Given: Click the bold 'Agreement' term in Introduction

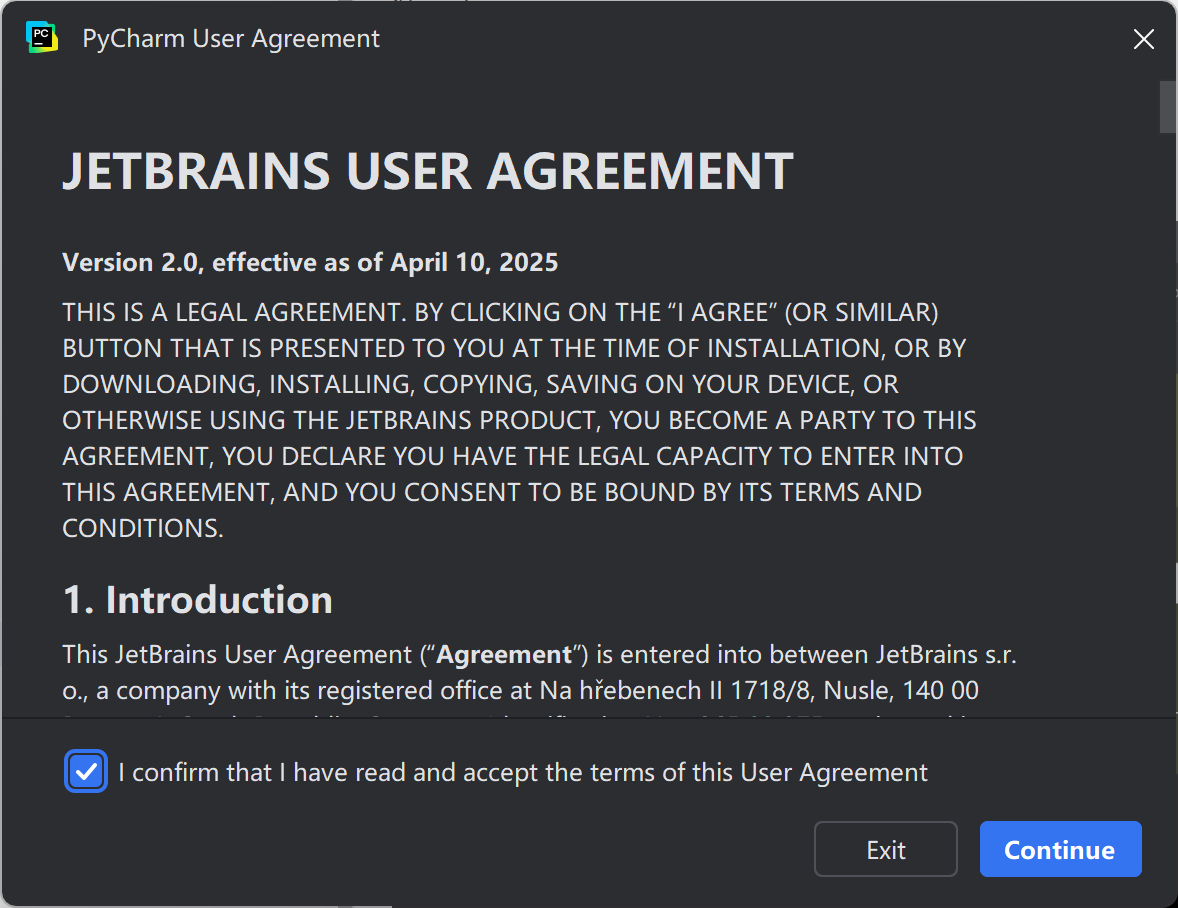Looking at the screenshot, I should point(504,654).
